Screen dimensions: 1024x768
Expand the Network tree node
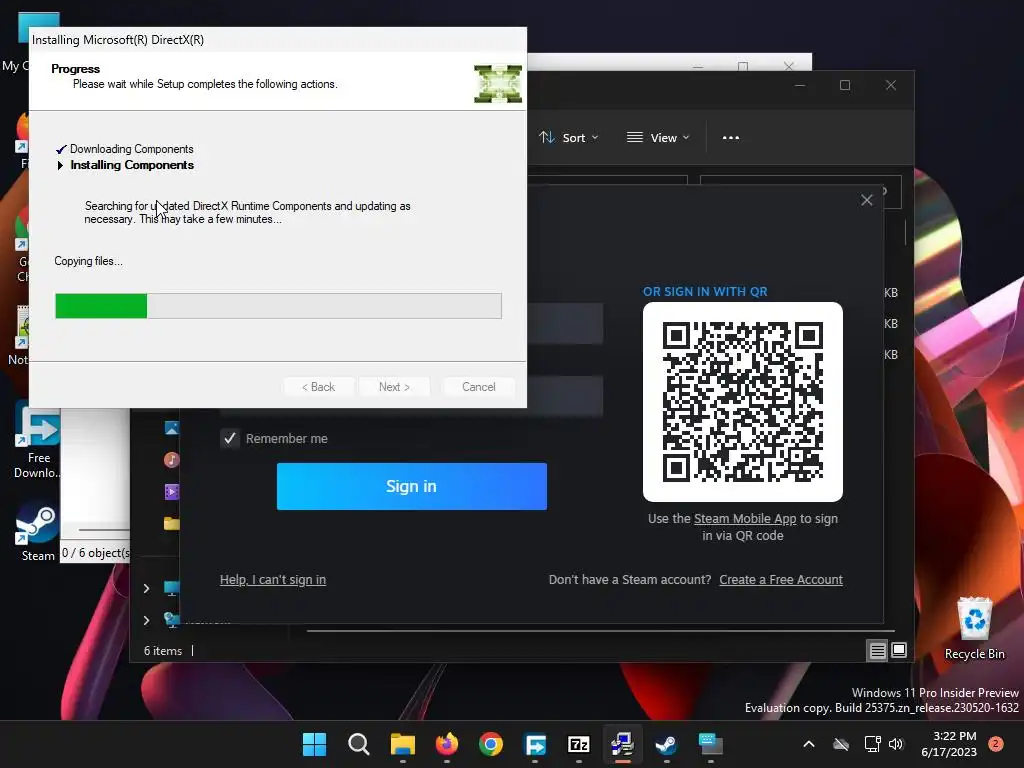click(146, 620)
